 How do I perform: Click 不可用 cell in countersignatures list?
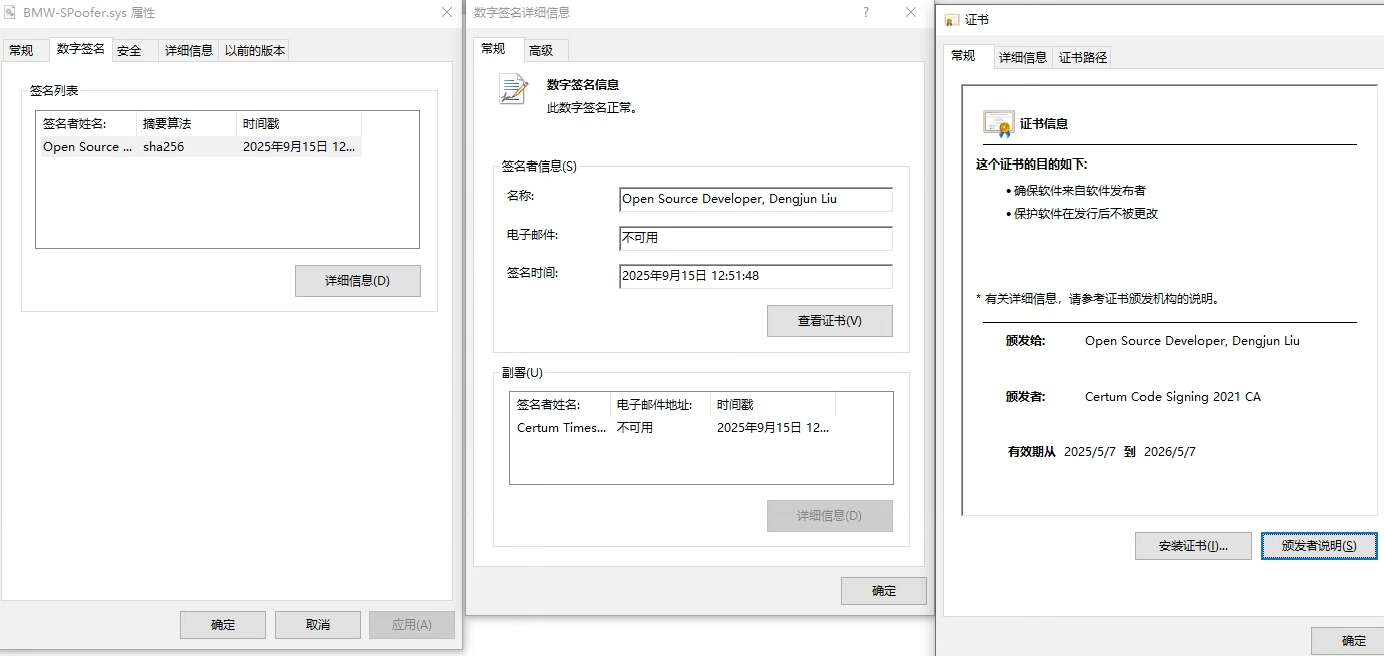tap(635, 427)
